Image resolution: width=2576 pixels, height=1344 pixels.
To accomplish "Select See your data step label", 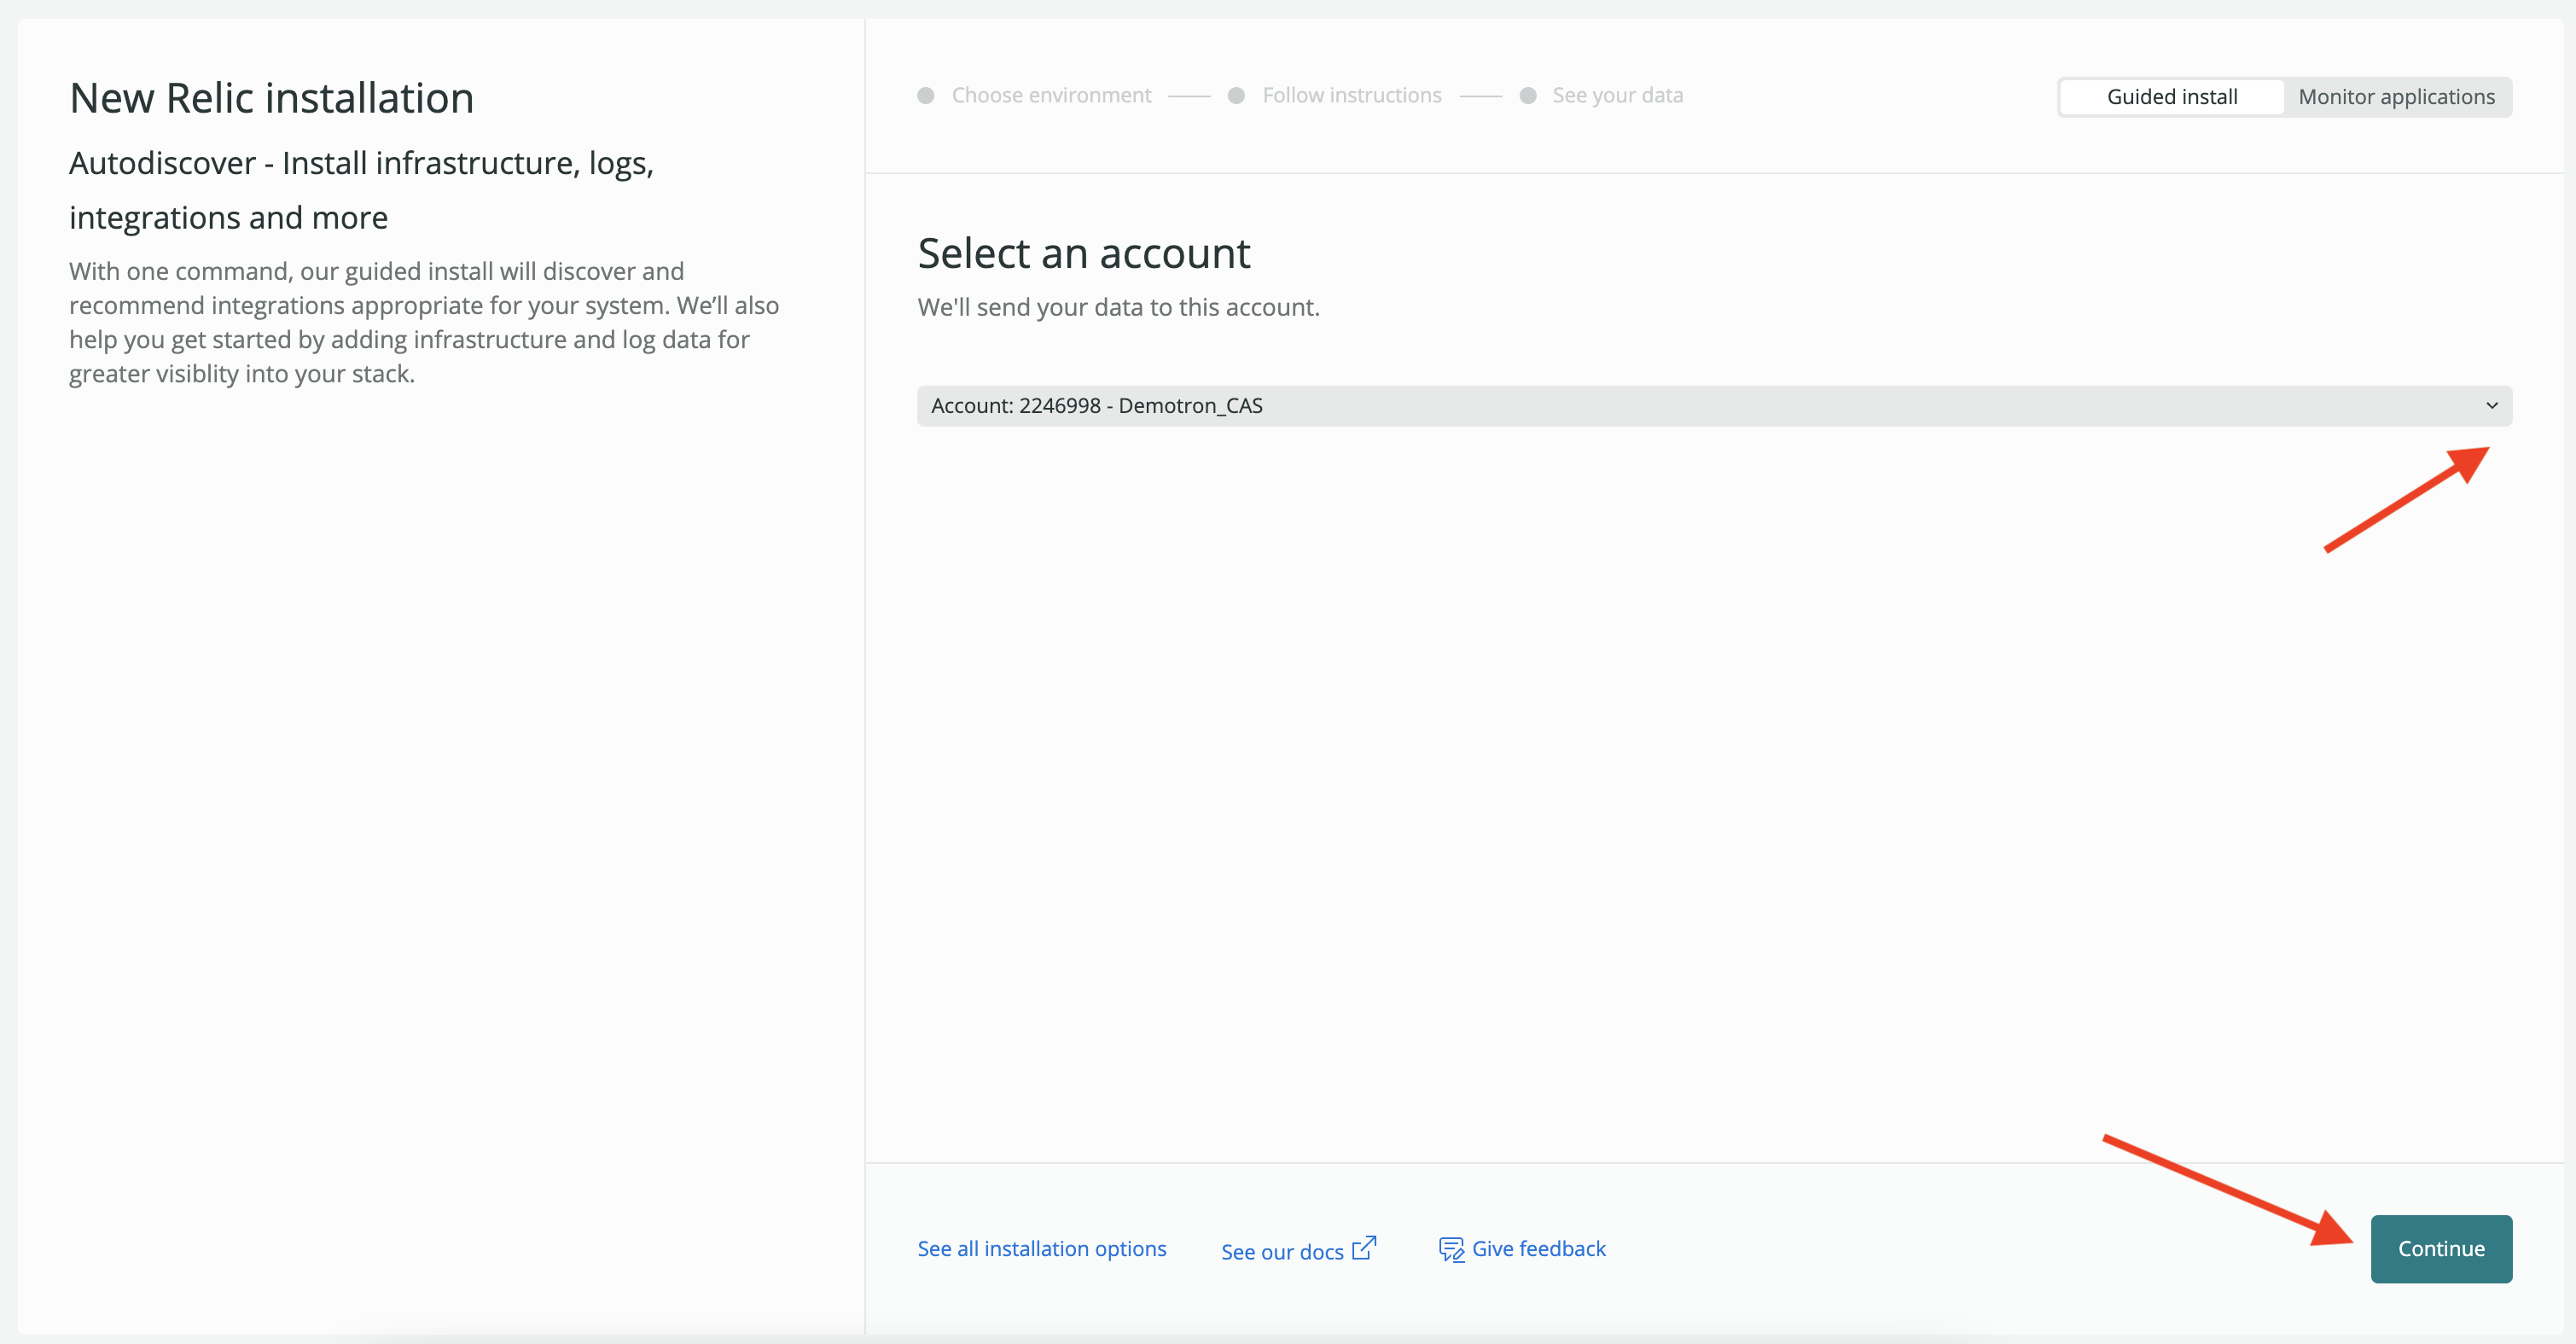I will pos(1617,95).
